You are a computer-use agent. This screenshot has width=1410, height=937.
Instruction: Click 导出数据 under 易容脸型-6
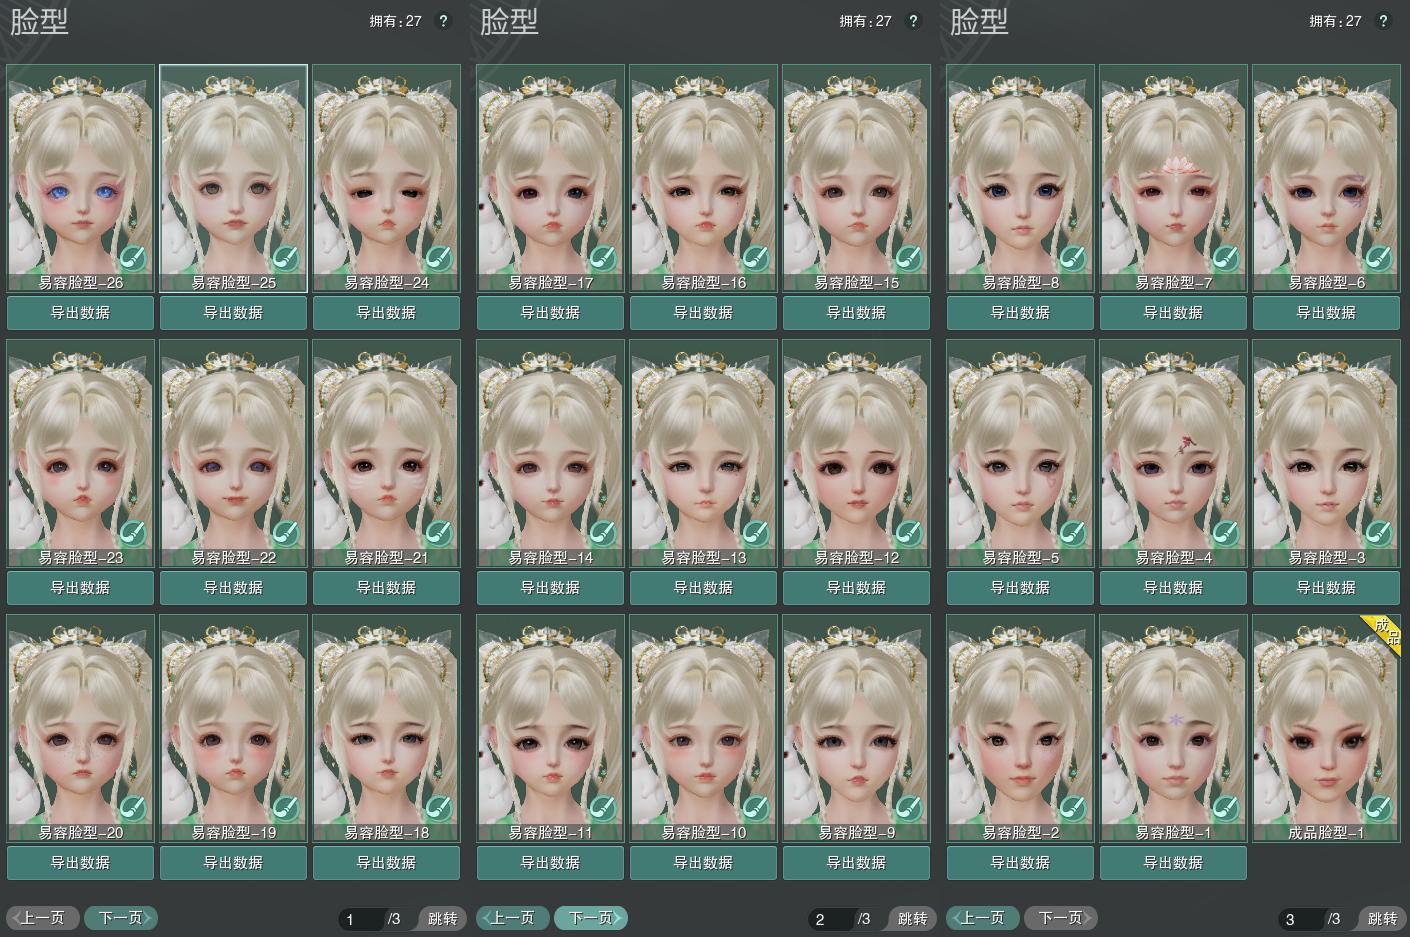1327,313
